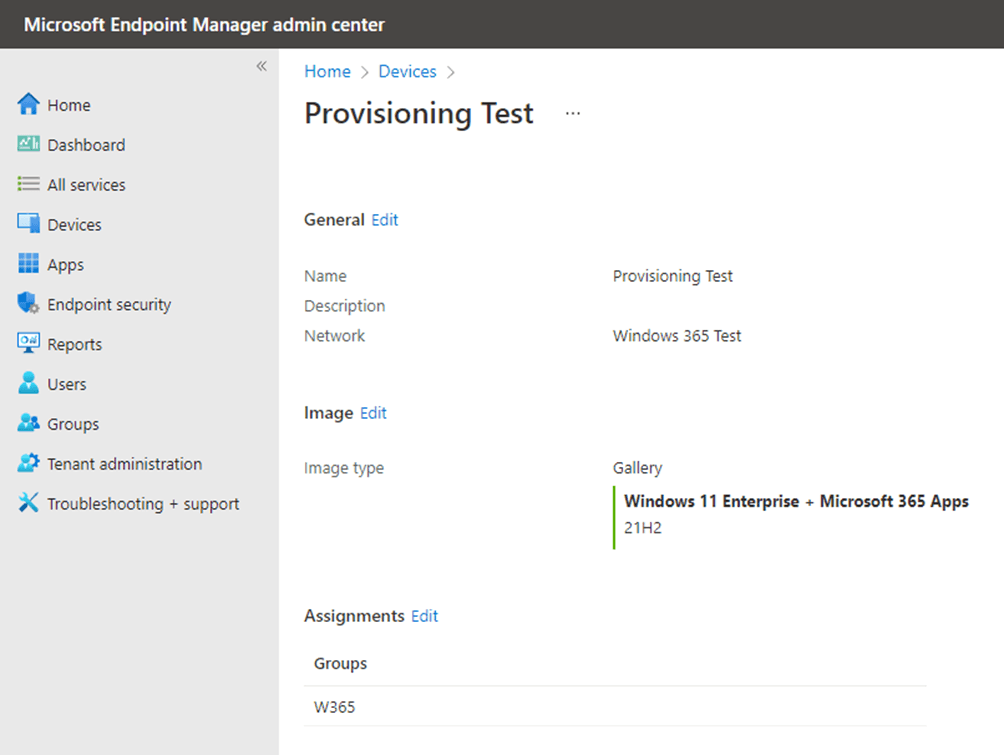Edit the General section
The height and width of the screenshot is (755, 1004).
pos(385,220)
